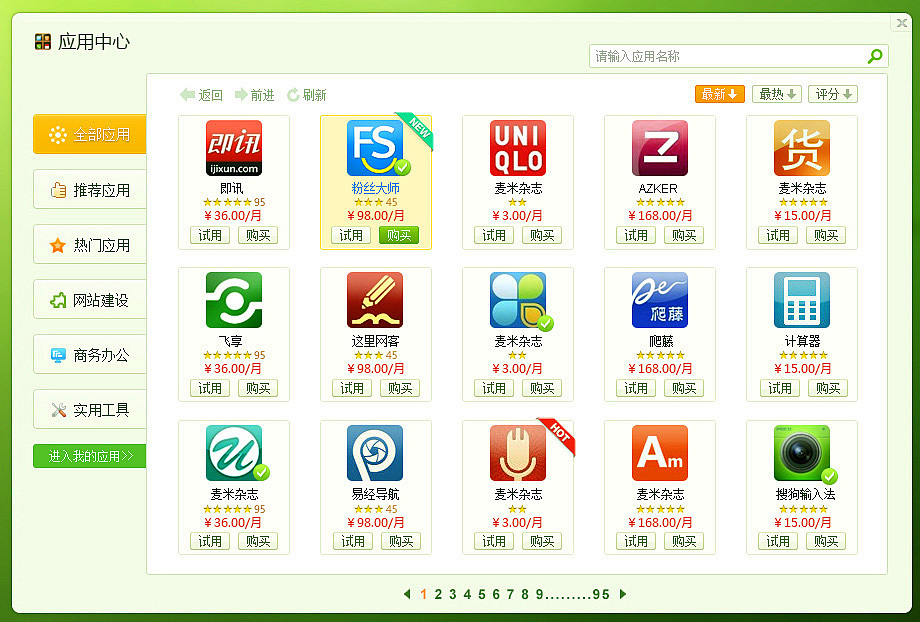Go back with 返回 arrow
Viewport: 920px width, 622px height.
[x=201, y=95]
